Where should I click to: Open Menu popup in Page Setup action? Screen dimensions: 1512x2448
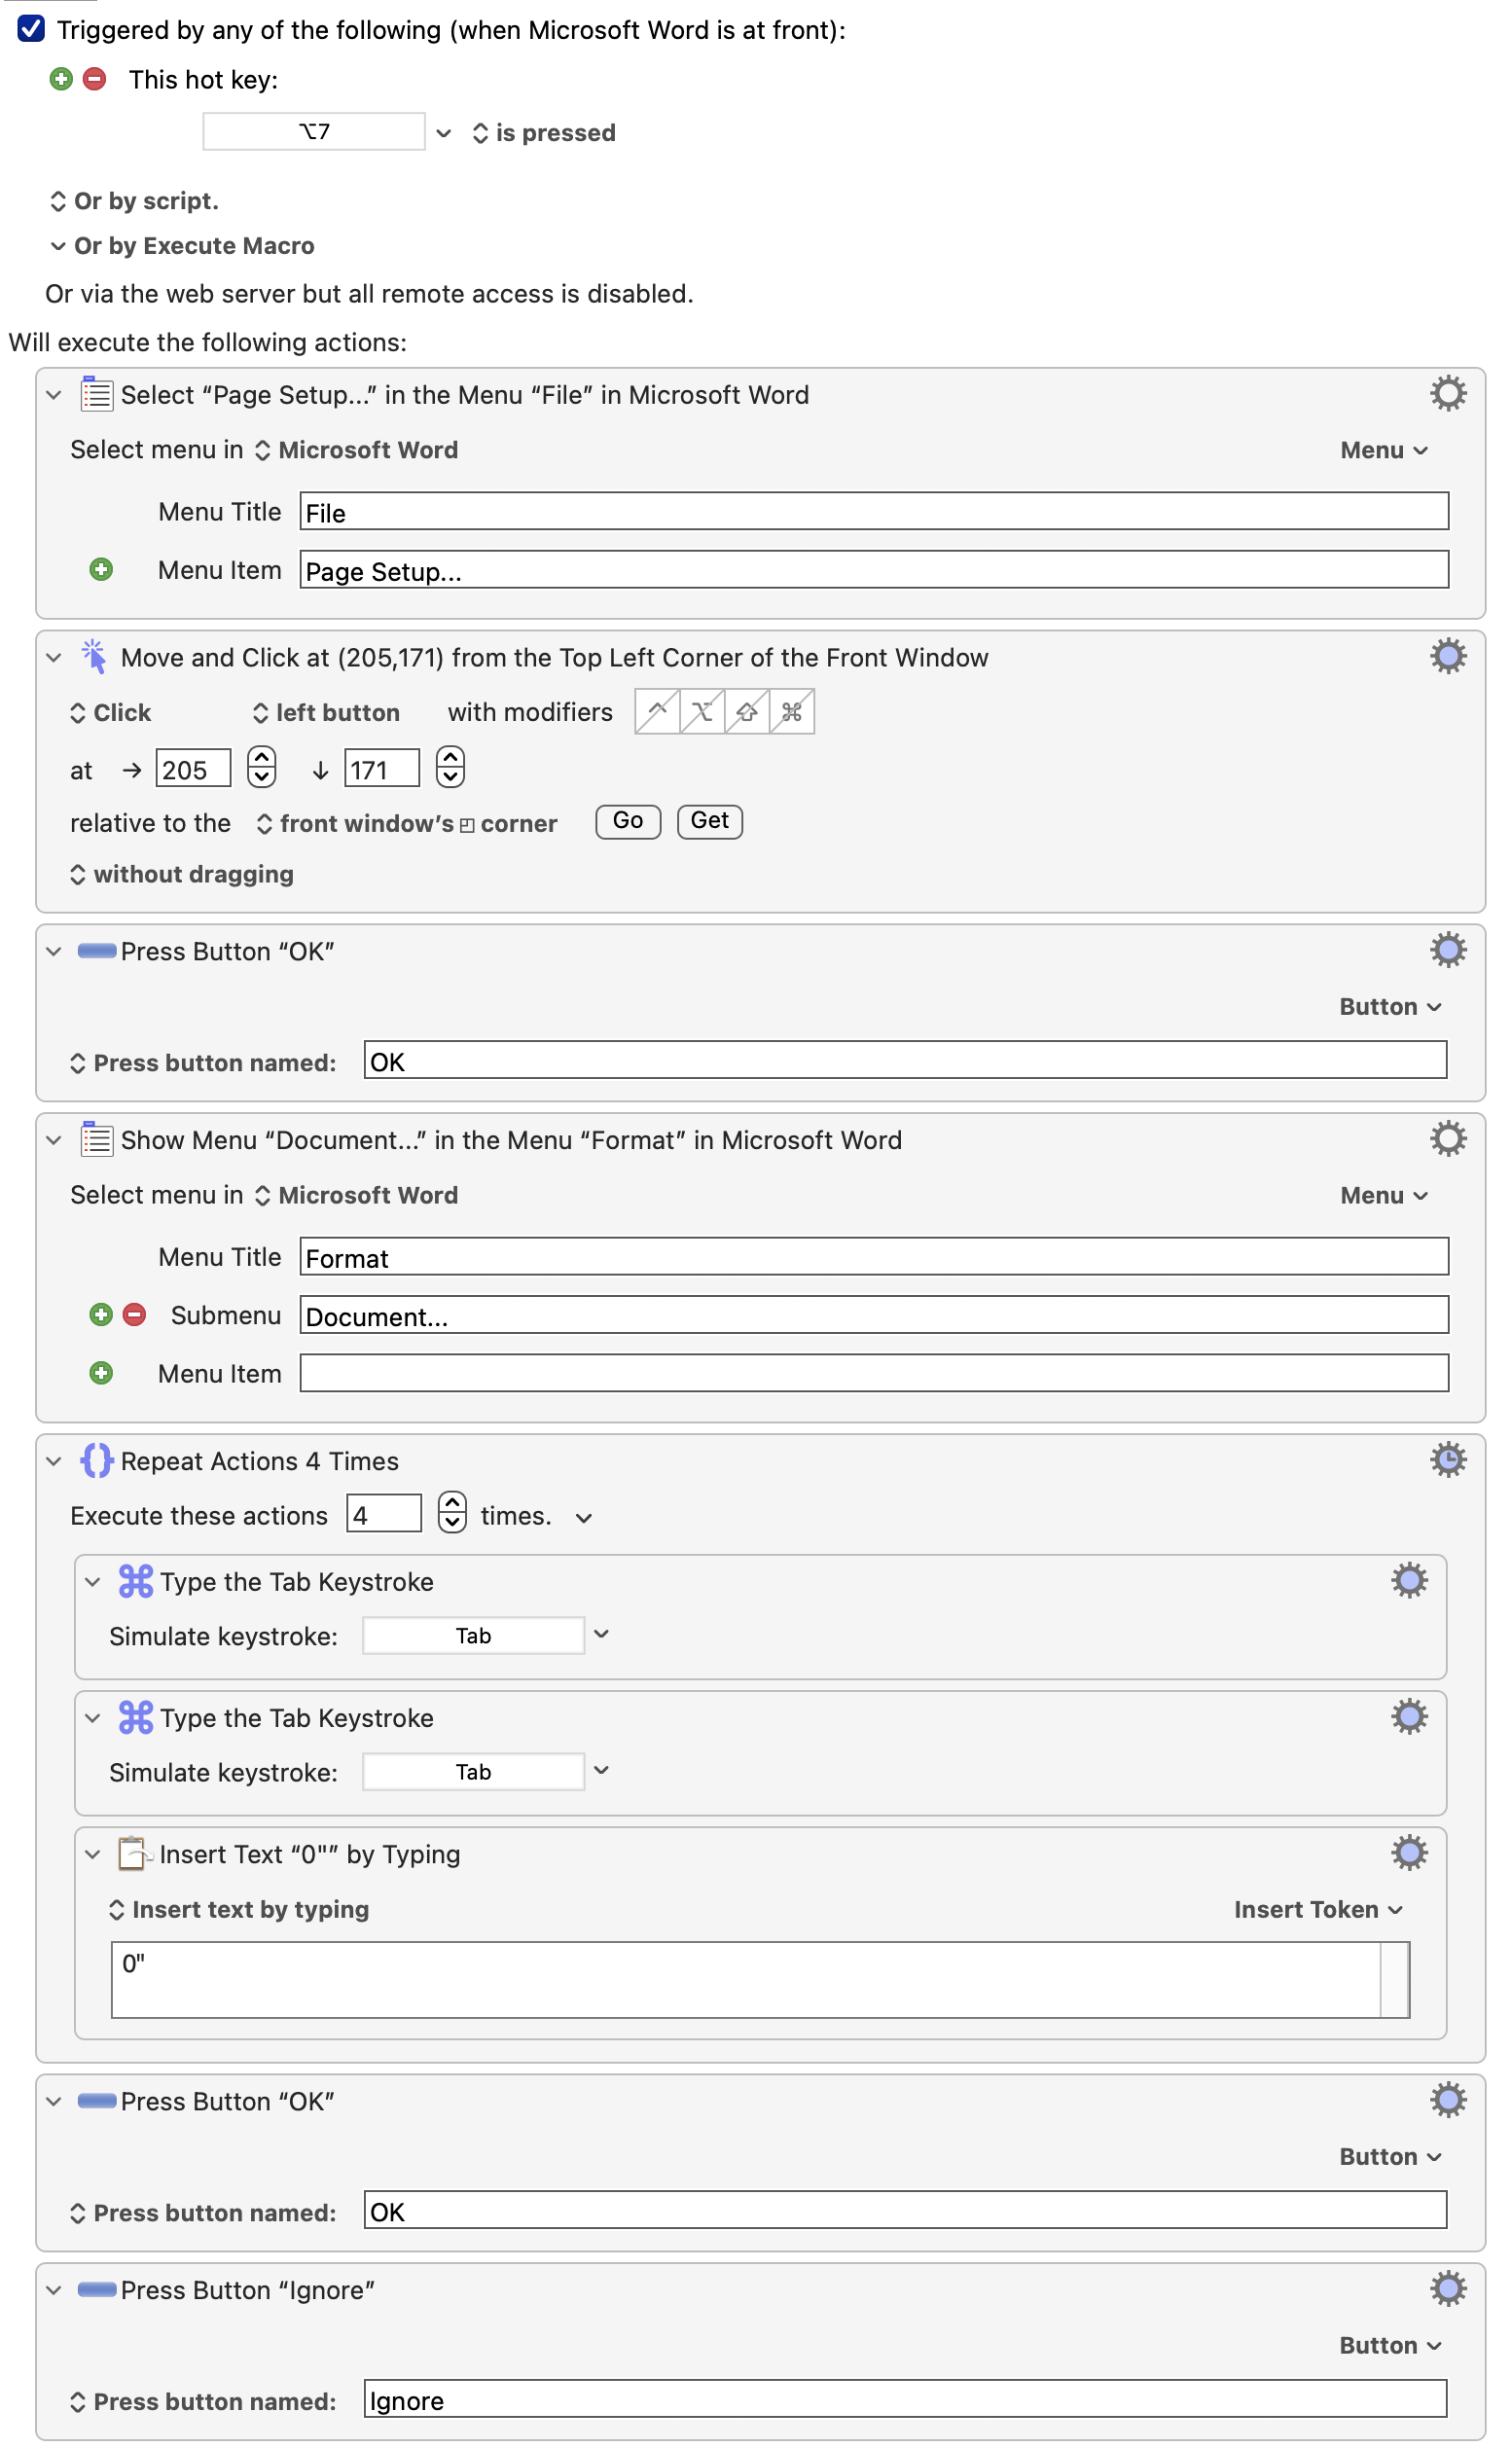click(1383, 450)
